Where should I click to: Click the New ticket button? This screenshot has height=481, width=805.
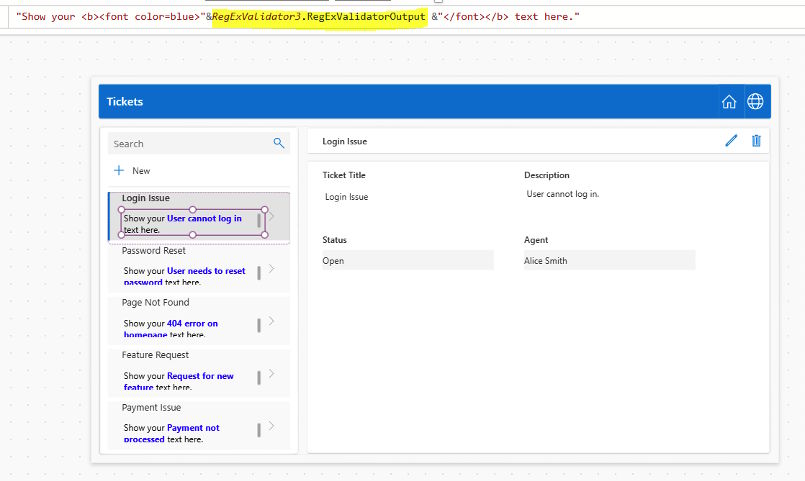pyautogui.click(x=132, y=170)
